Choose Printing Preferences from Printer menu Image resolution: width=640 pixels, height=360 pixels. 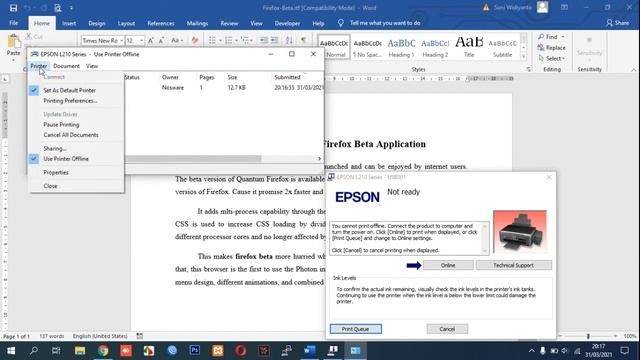pyautogui.click(x=70, y=101)
